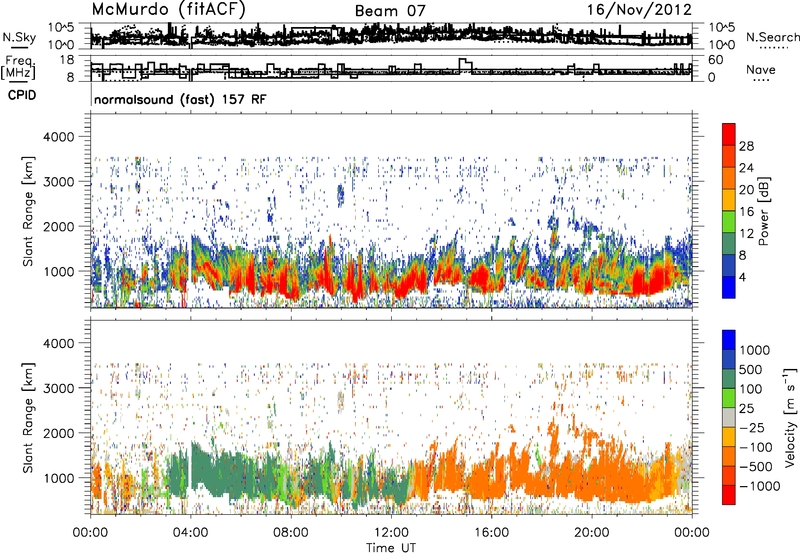The height and width of the screenshot is (554, 800).
Task: Click the 4000 tick on velocity panel axis
Action: coord(58,343)
